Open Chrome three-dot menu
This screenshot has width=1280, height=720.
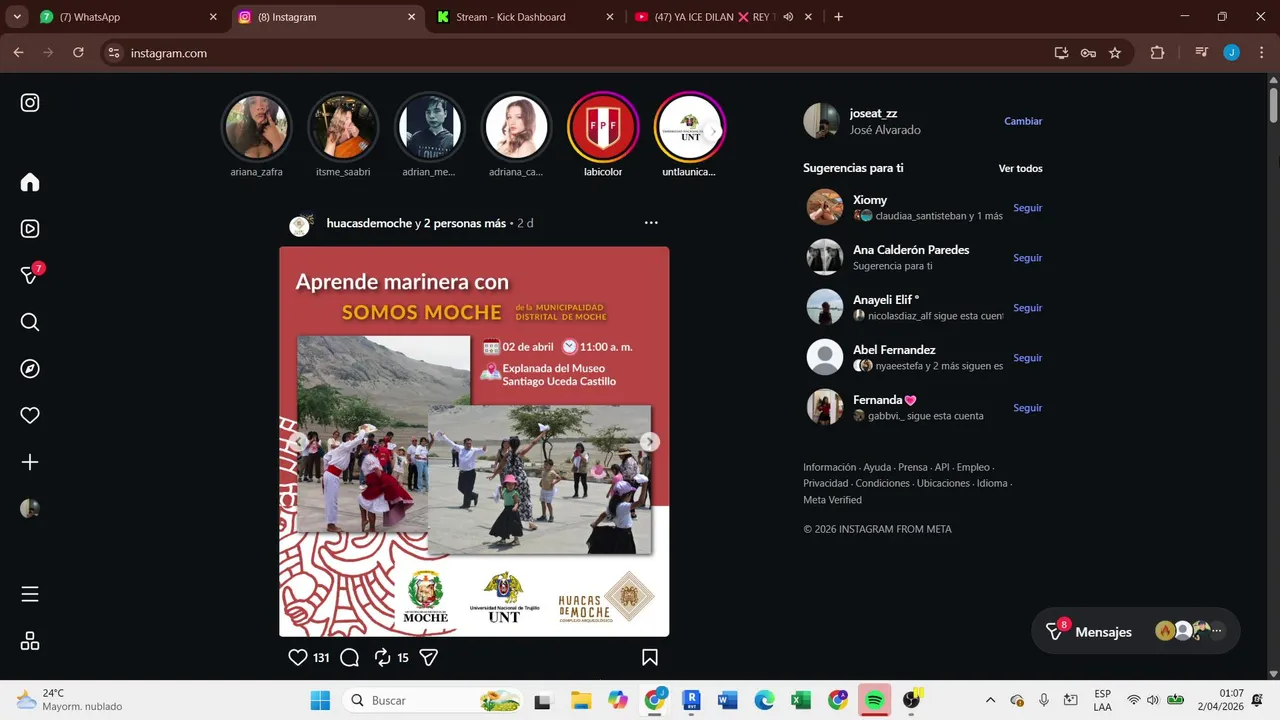tap(1261, 53)
